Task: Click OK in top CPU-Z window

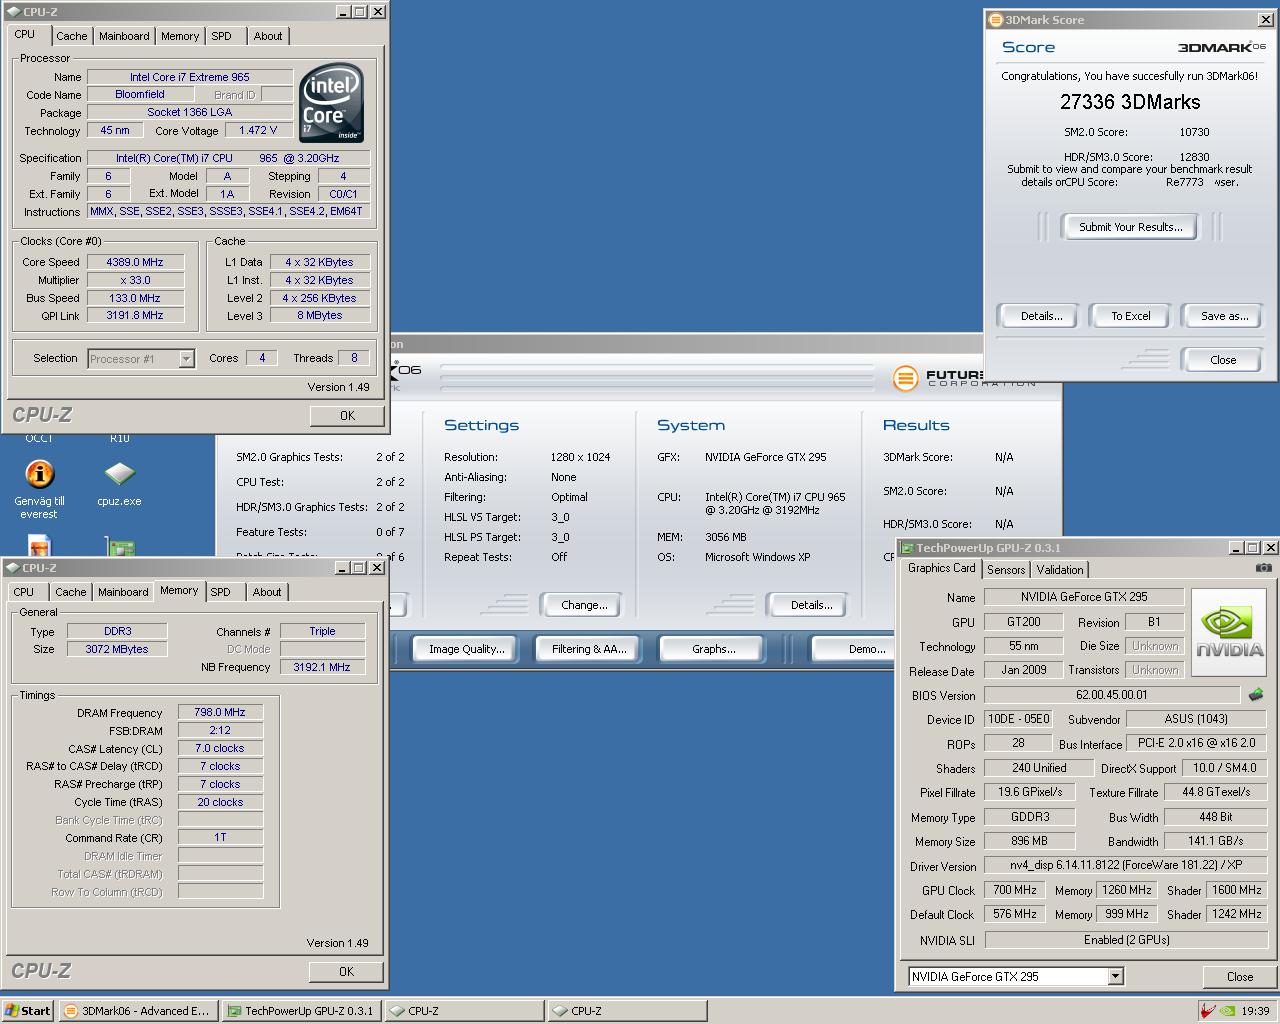Action: coord(347,416)
